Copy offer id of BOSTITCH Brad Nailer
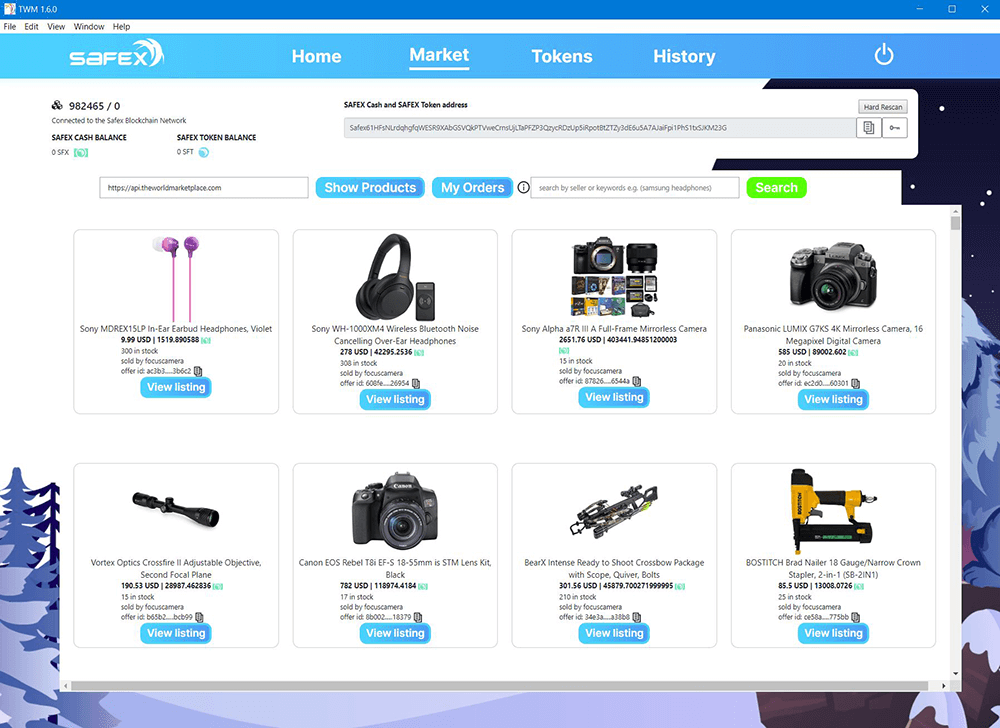 click(x=855, y=617)
